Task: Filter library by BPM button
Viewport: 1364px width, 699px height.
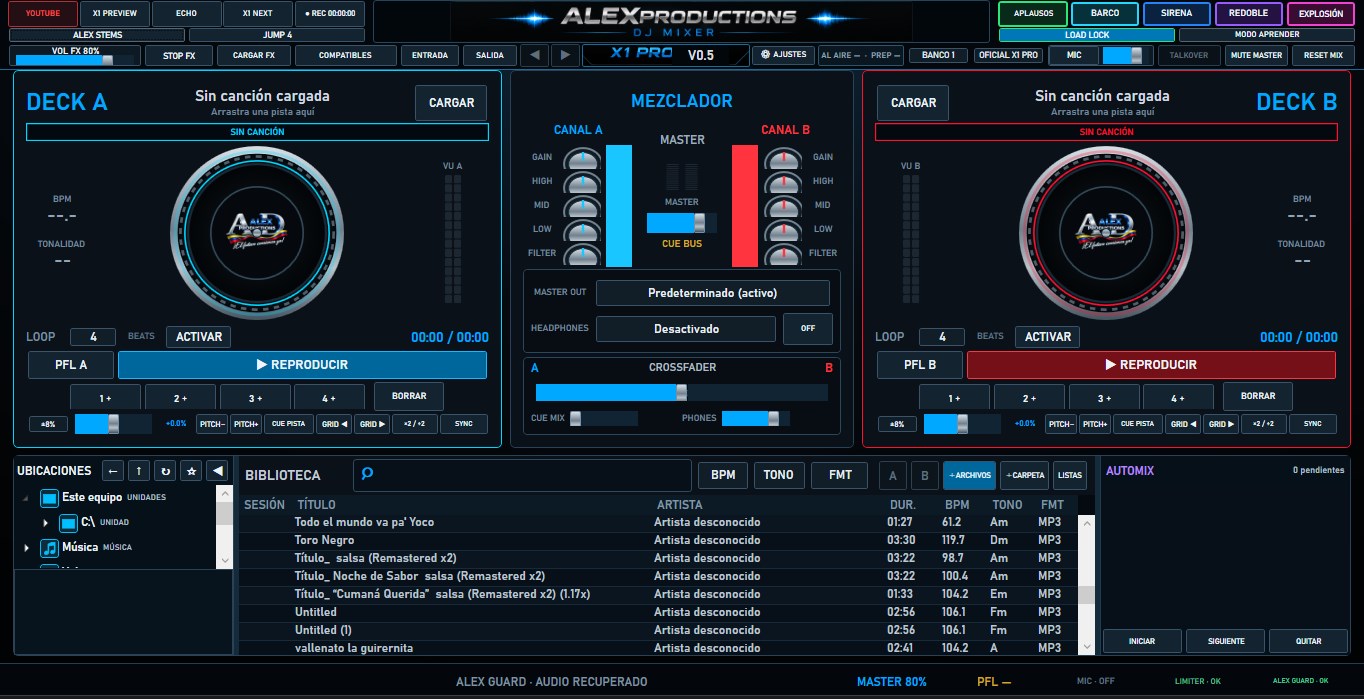Action: tap(723, 475)
